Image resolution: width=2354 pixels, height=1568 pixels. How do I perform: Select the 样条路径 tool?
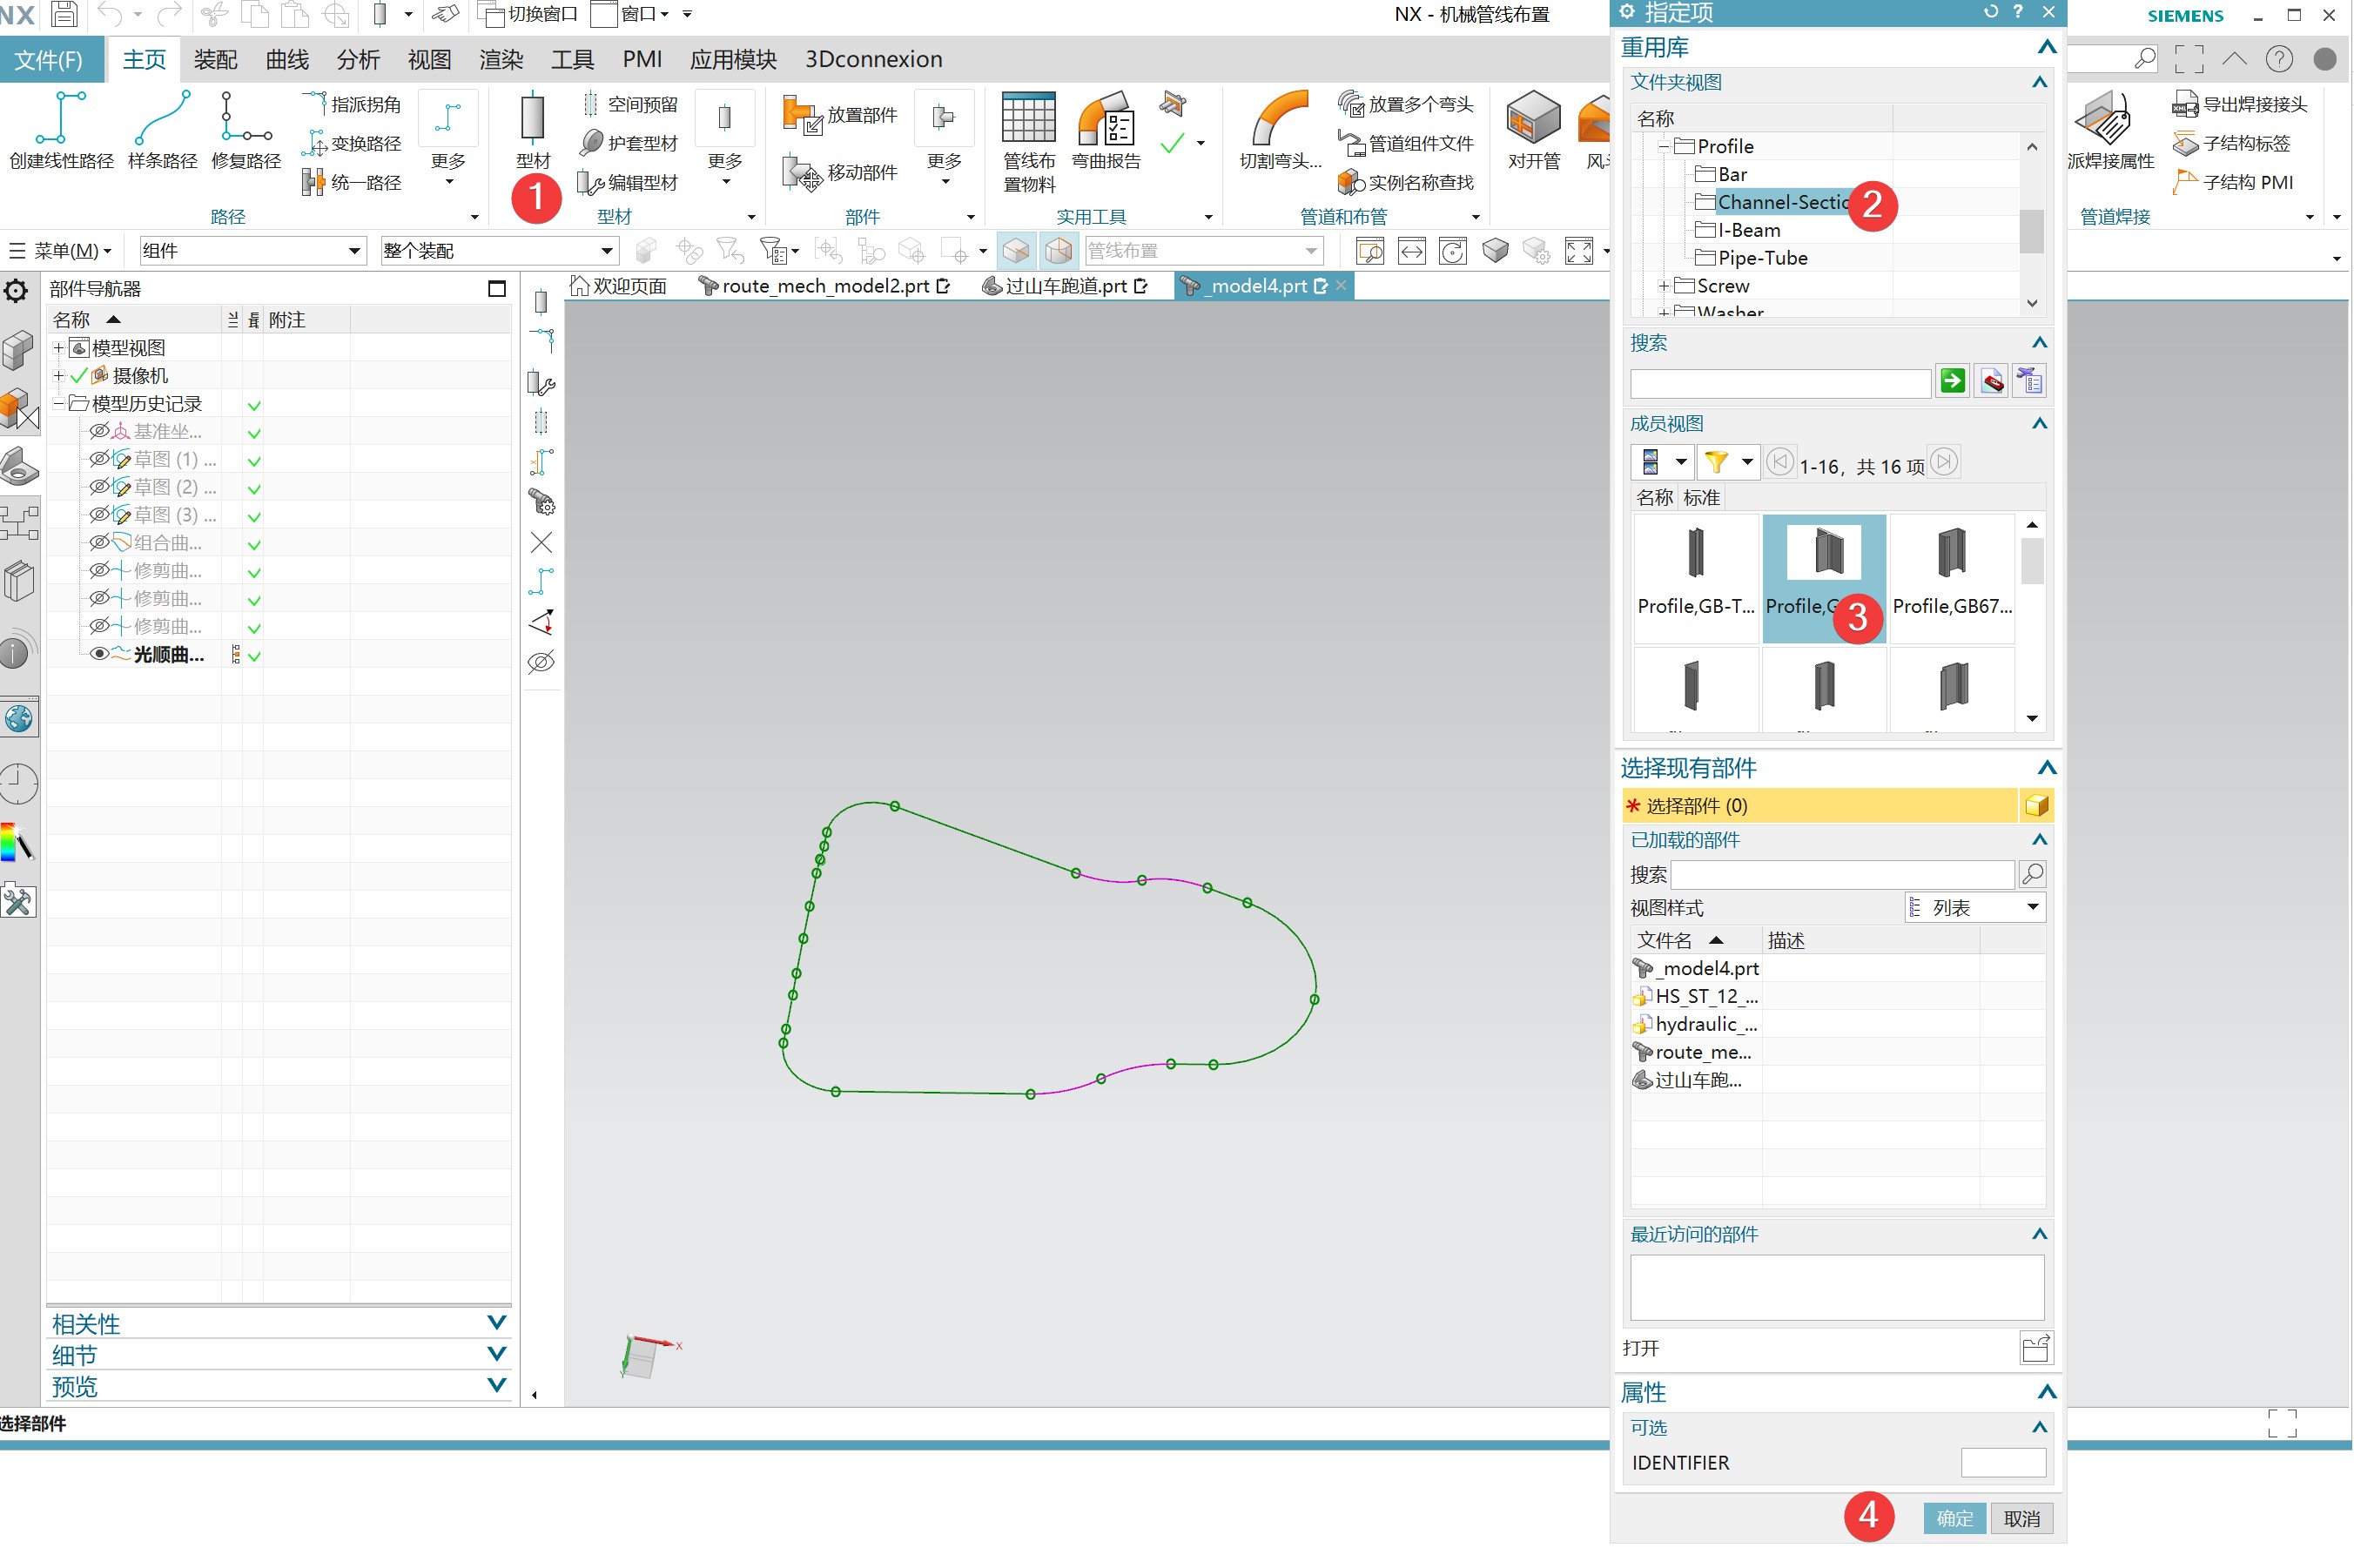point(162,130)
